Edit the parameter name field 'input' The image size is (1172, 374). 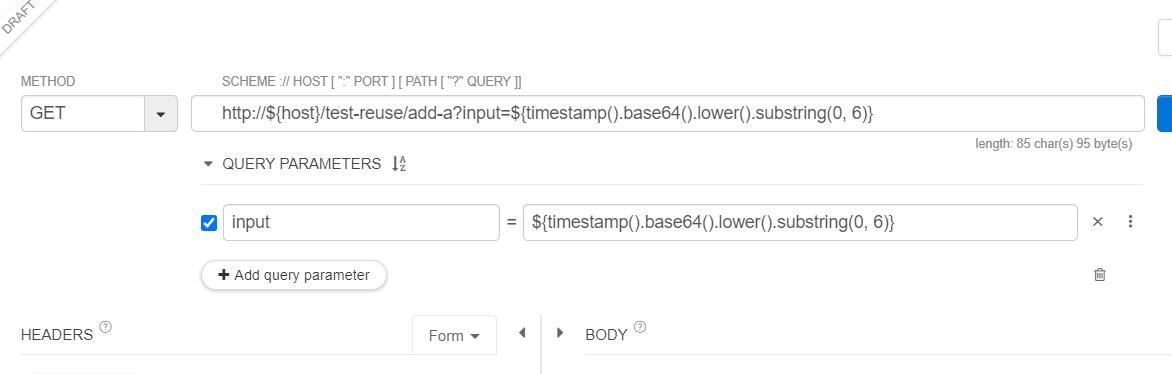click(361, 222)
